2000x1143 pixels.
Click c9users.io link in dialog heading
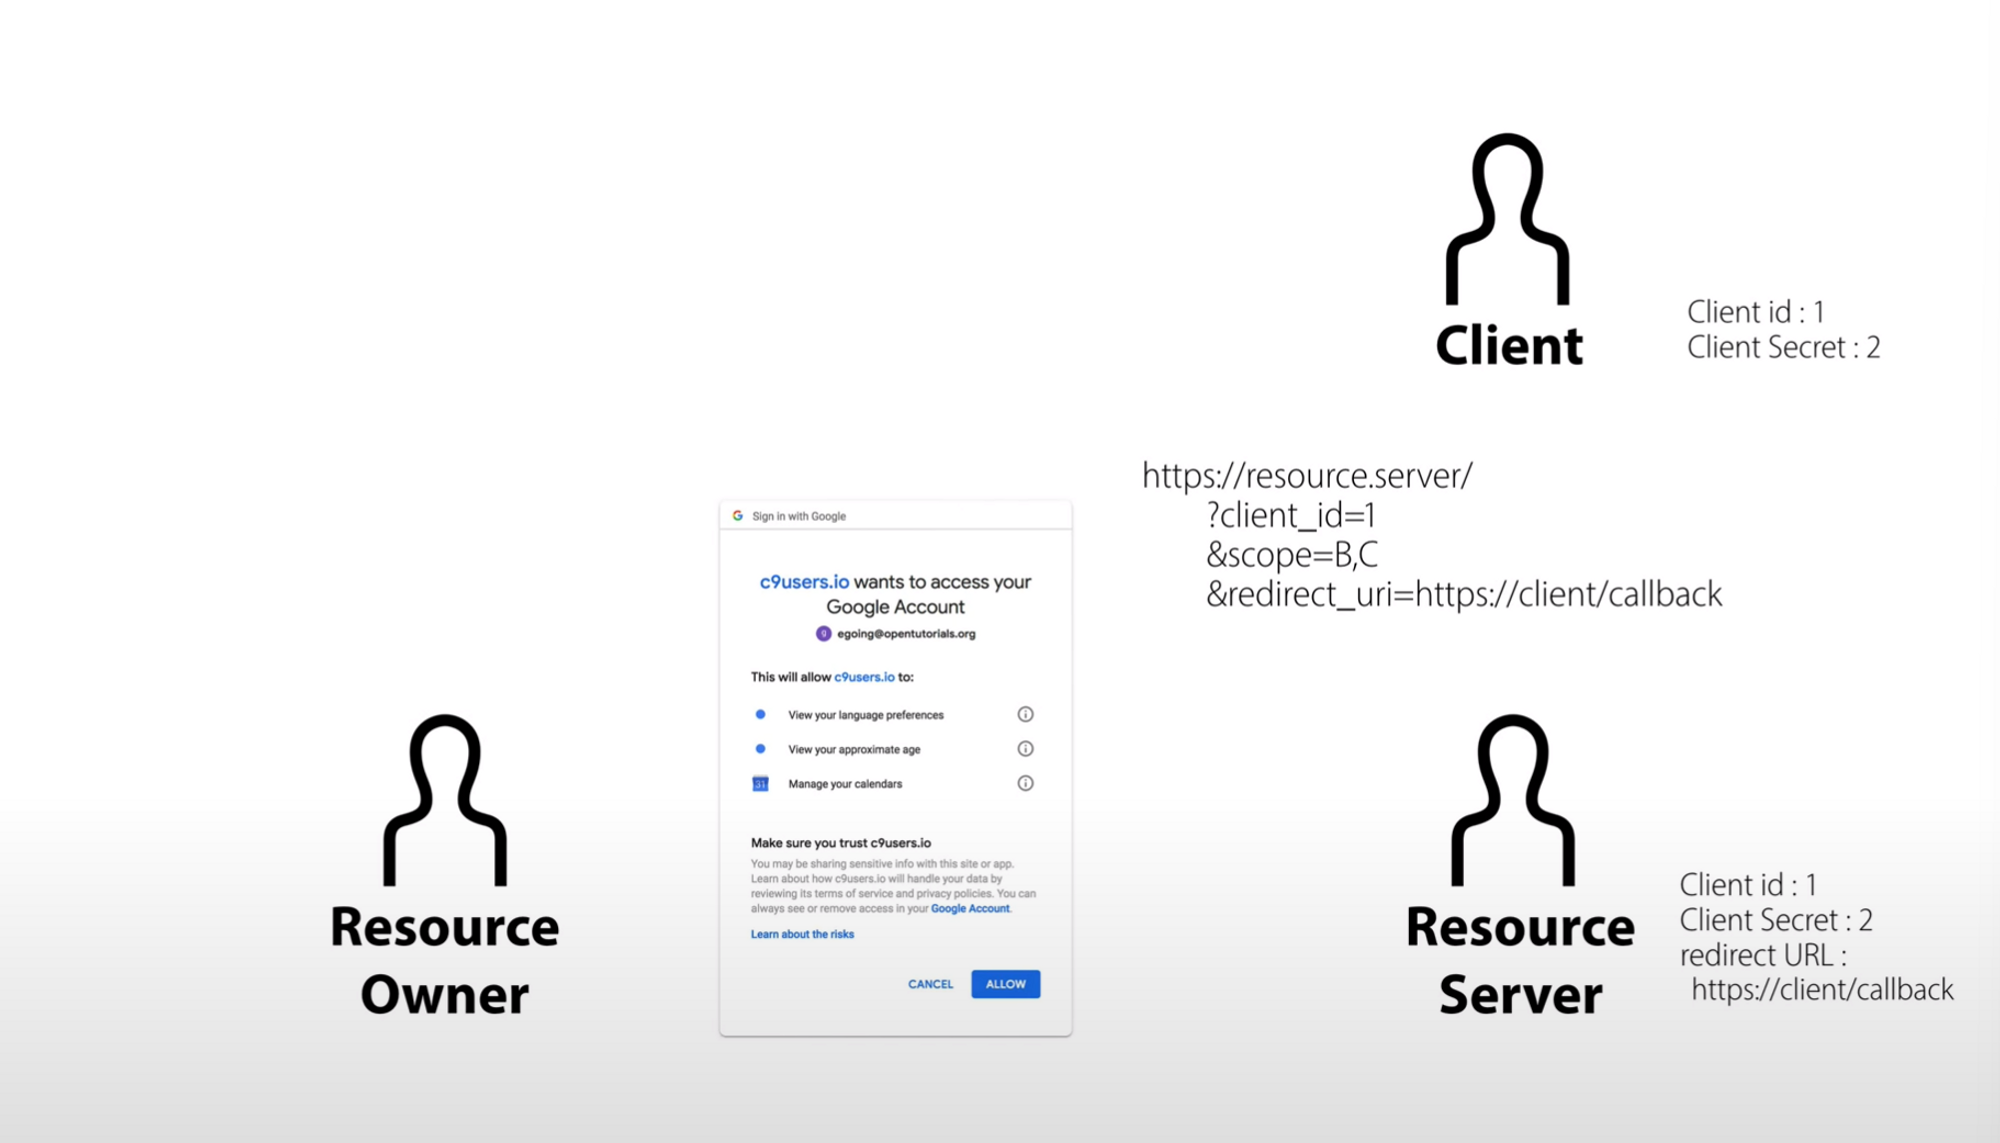[804, 582]
